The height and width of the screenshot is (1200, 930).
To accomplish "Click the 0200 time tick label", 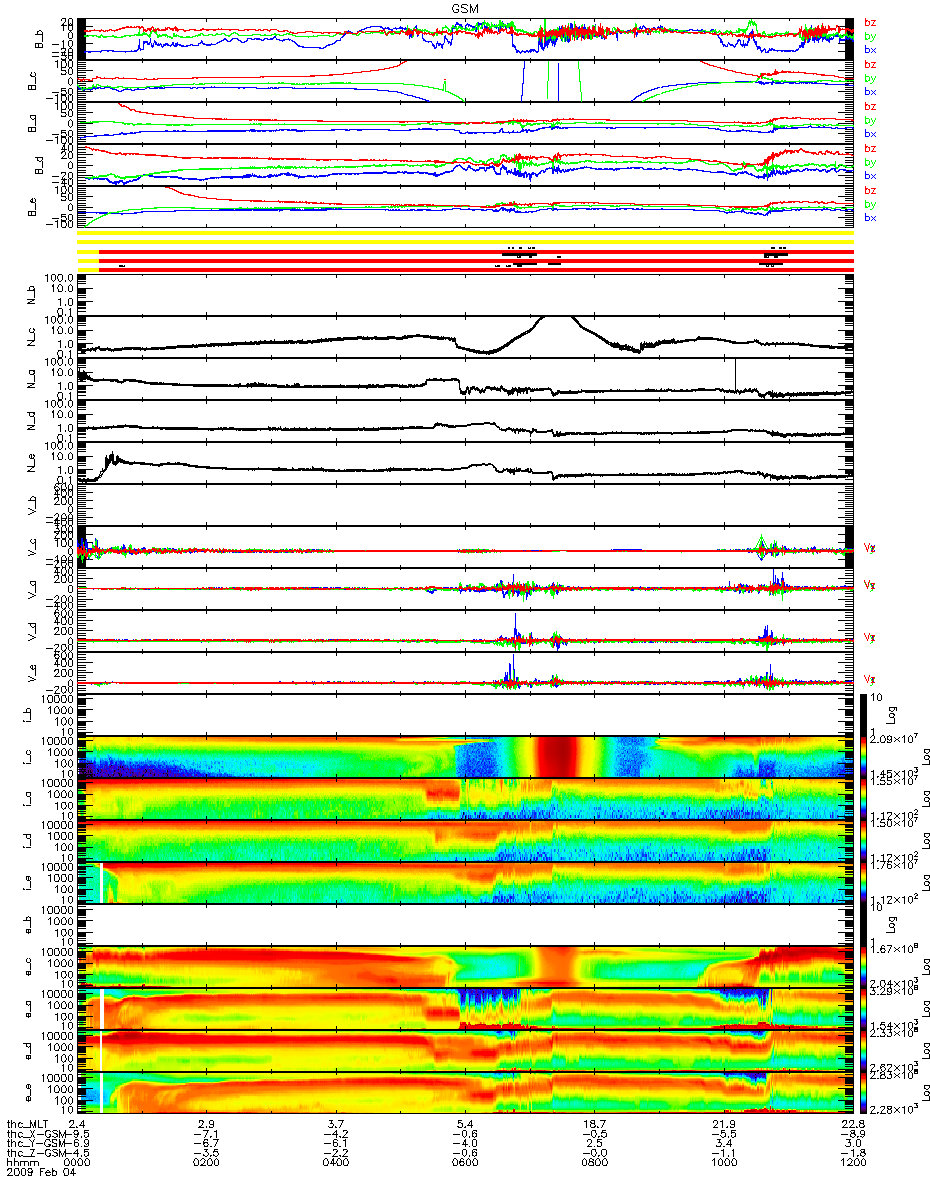I will pos(207,1163).
